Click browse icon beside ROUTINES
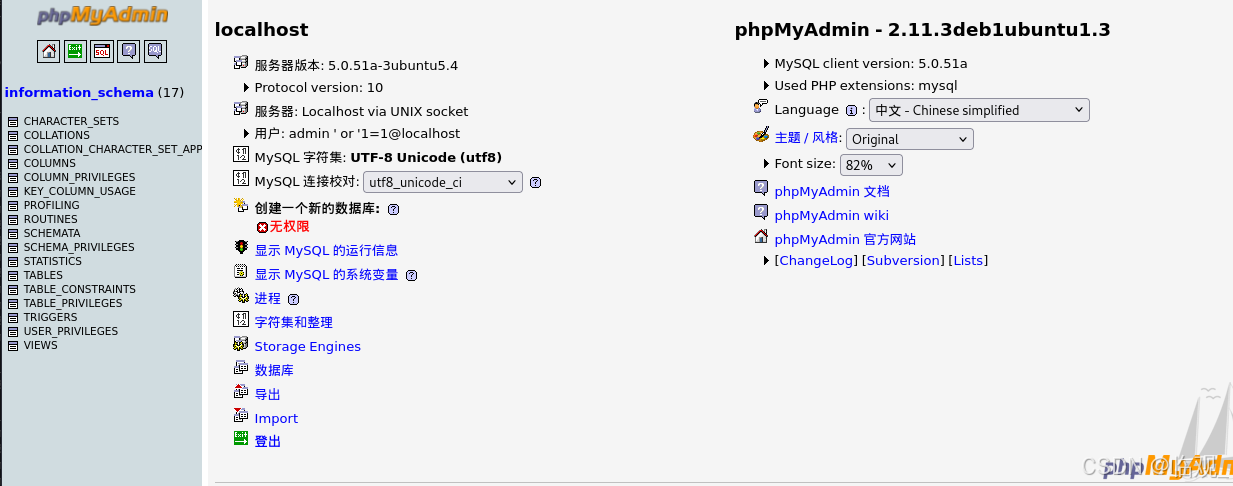The width and height of the screenshot is (1233, 486). (13, 220)
